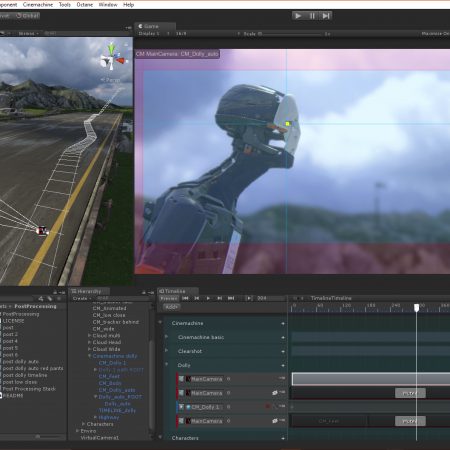Select the Timeline panel tab
The width and height of the screenshot is (450, 450).
178,291
